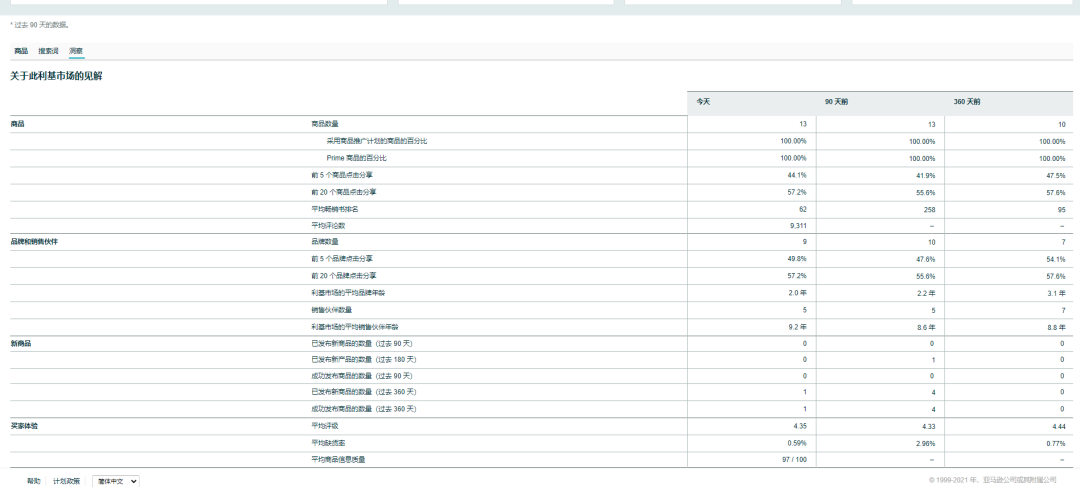
Task: Click the 2.2 年 brand age value
Action: tap(926, 293)
